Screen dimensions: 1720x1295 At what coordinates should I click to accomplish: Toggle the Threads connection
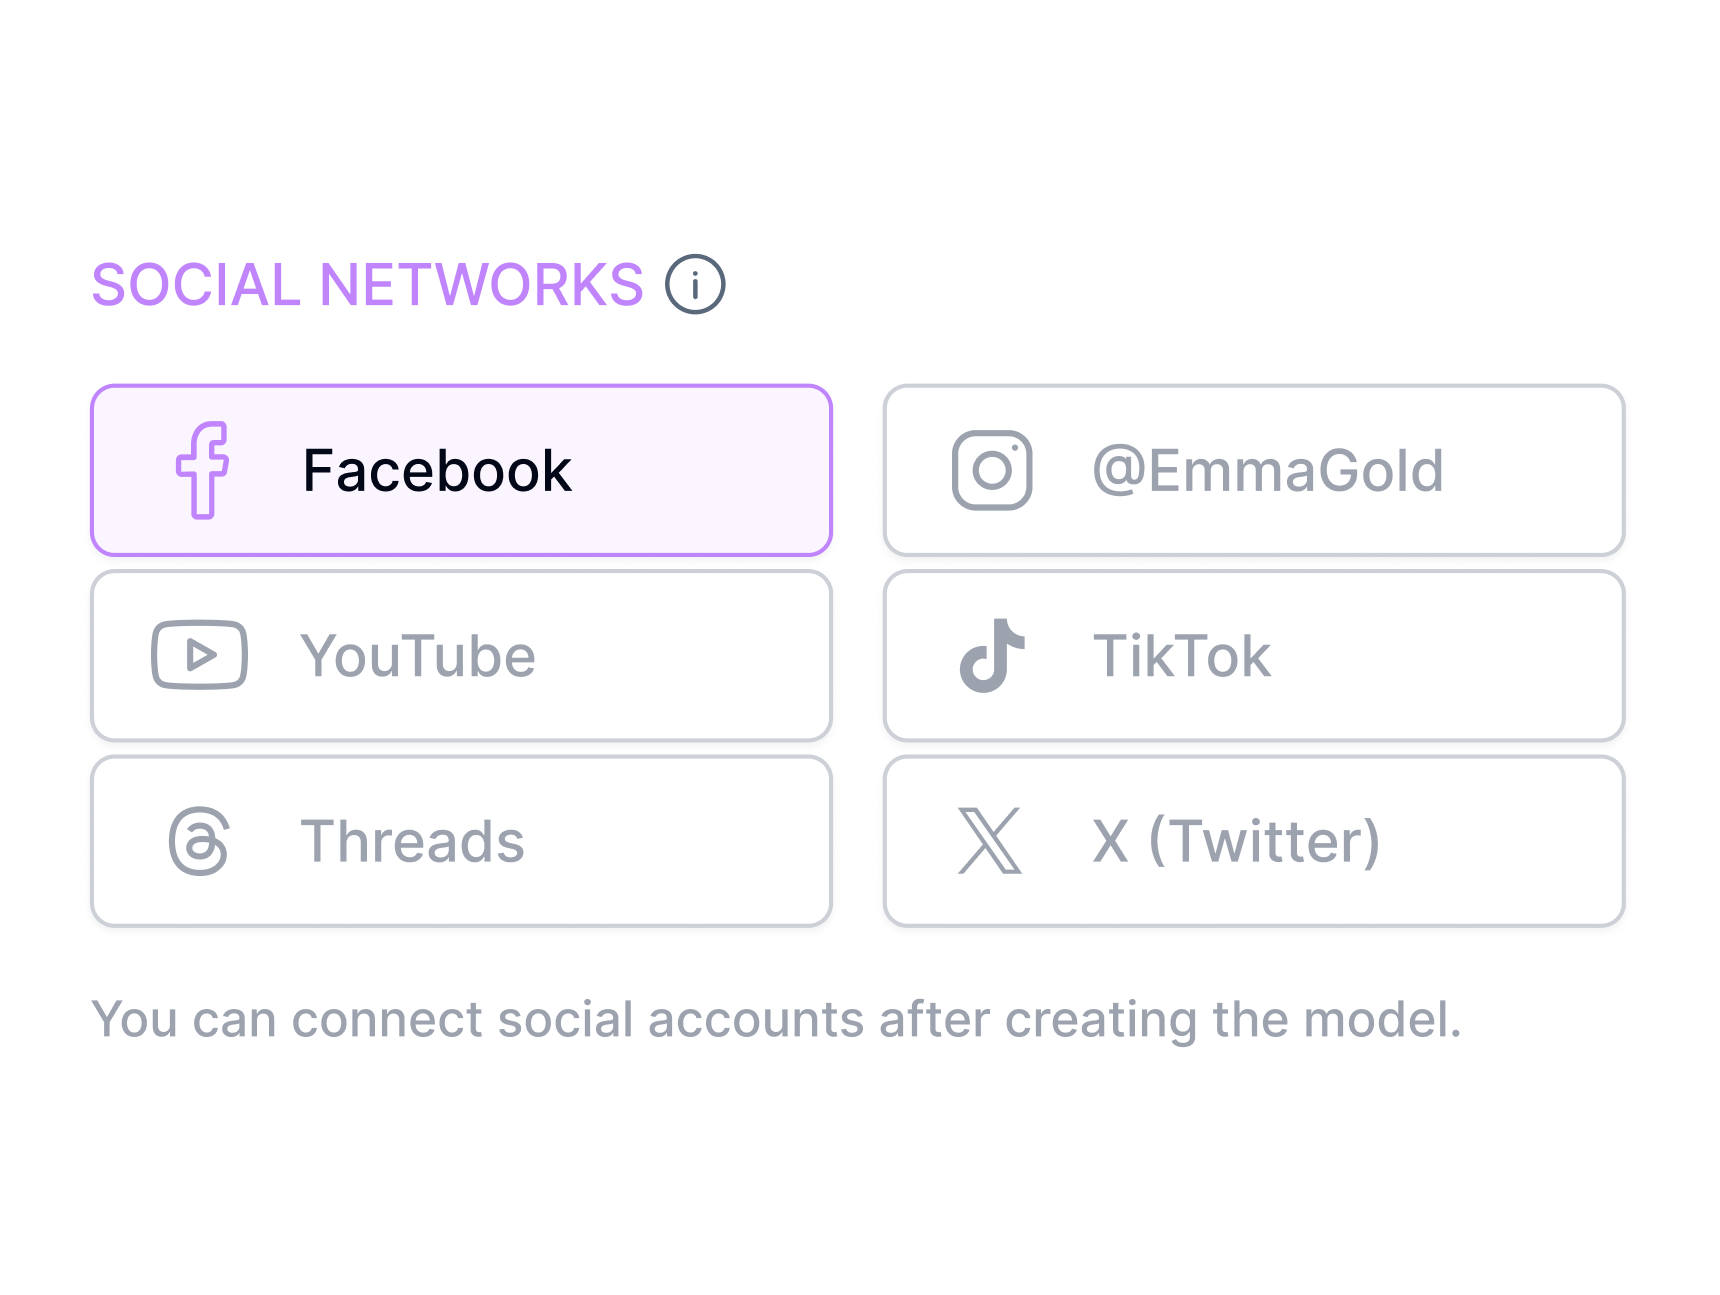coord(461,840)
